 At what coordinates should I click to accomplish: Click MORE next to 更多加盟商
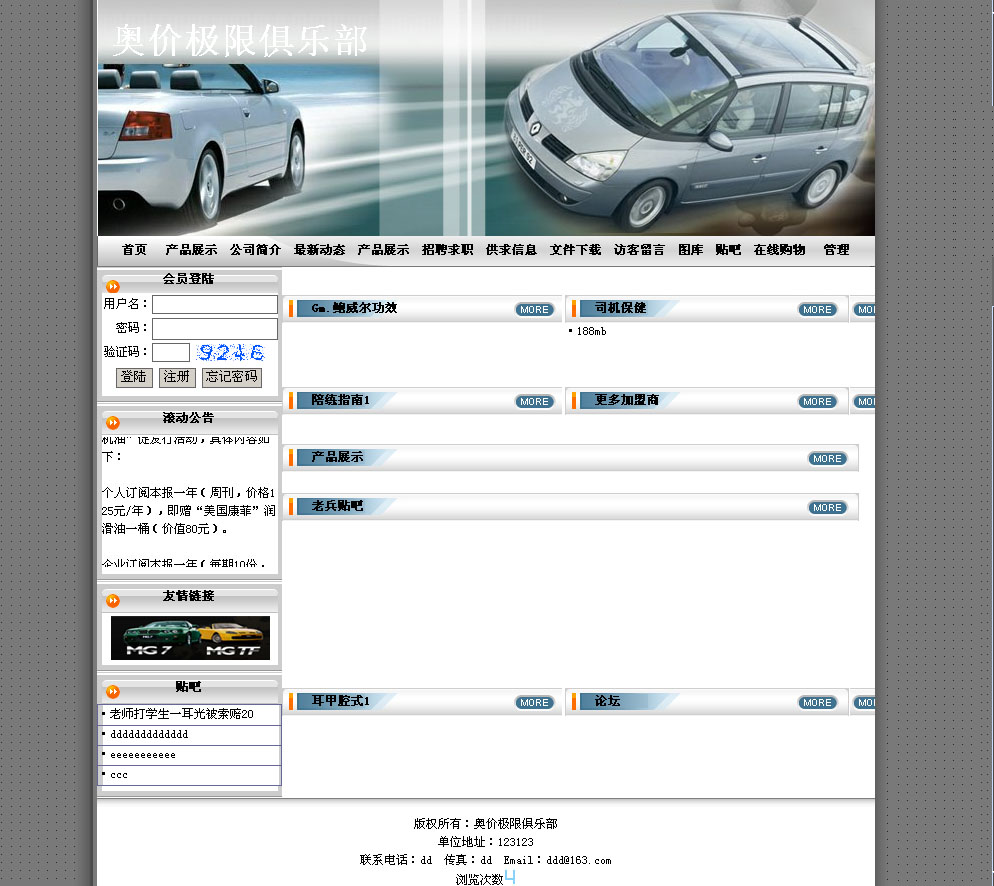pyautogui.click(x=817, y=402)
